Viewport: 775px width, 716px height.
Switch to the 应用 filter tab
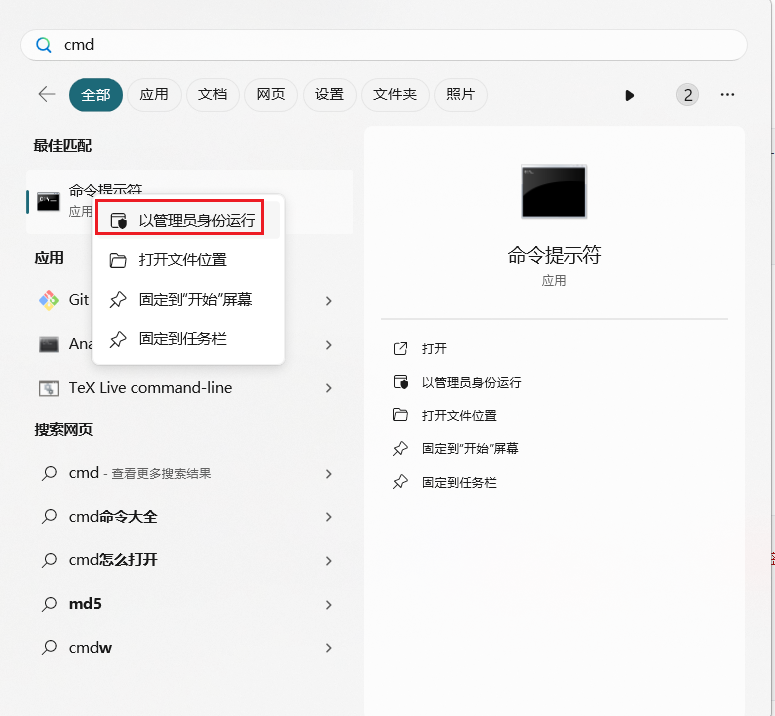[x=154, y=95]
